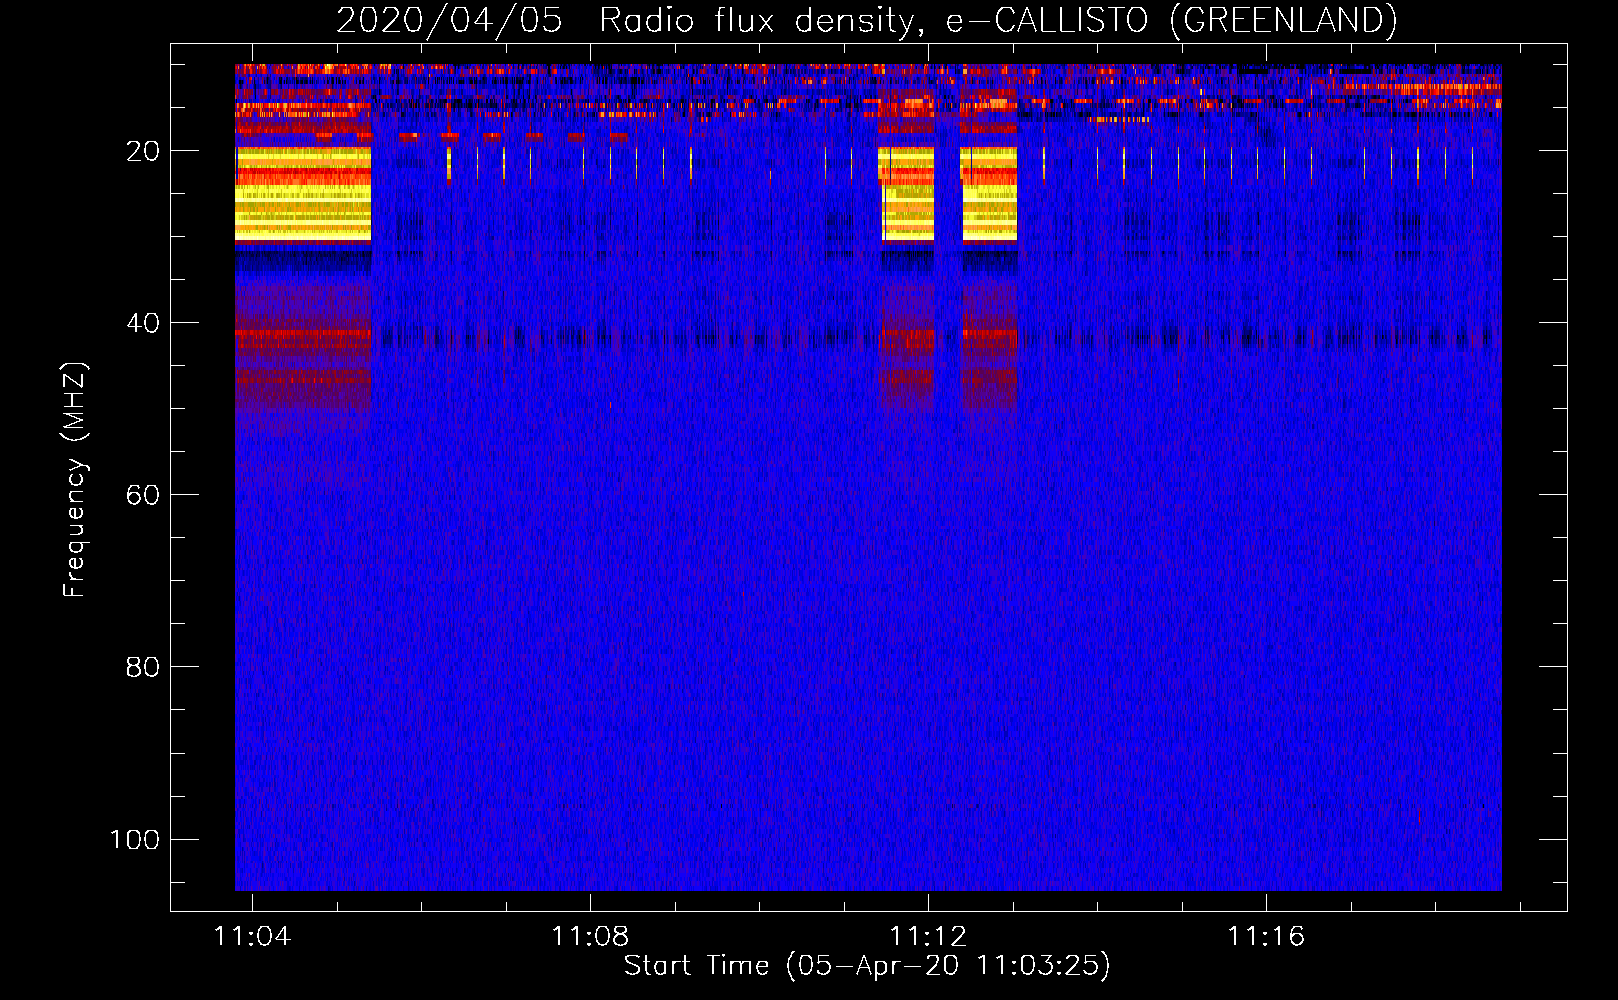Select the 40 MHz frequency tick label
Screen dimensions: 1618x1000
point(143,323)
